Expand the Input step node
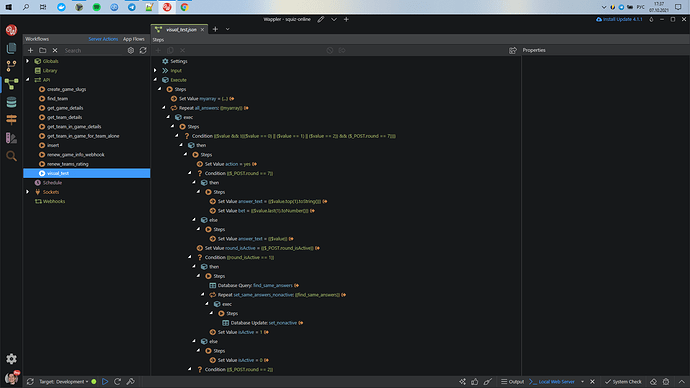Screen dimensions: 690x388 coord(155,70)
